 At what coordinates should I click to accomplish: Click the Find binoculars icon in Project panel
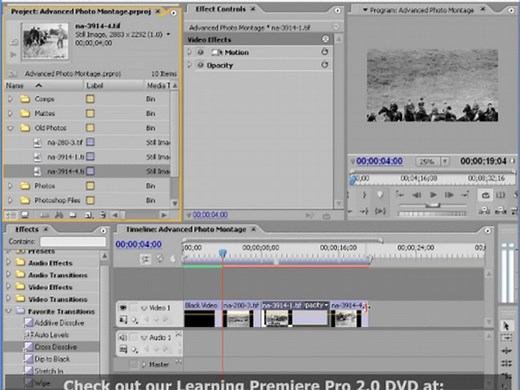point(59,215)
